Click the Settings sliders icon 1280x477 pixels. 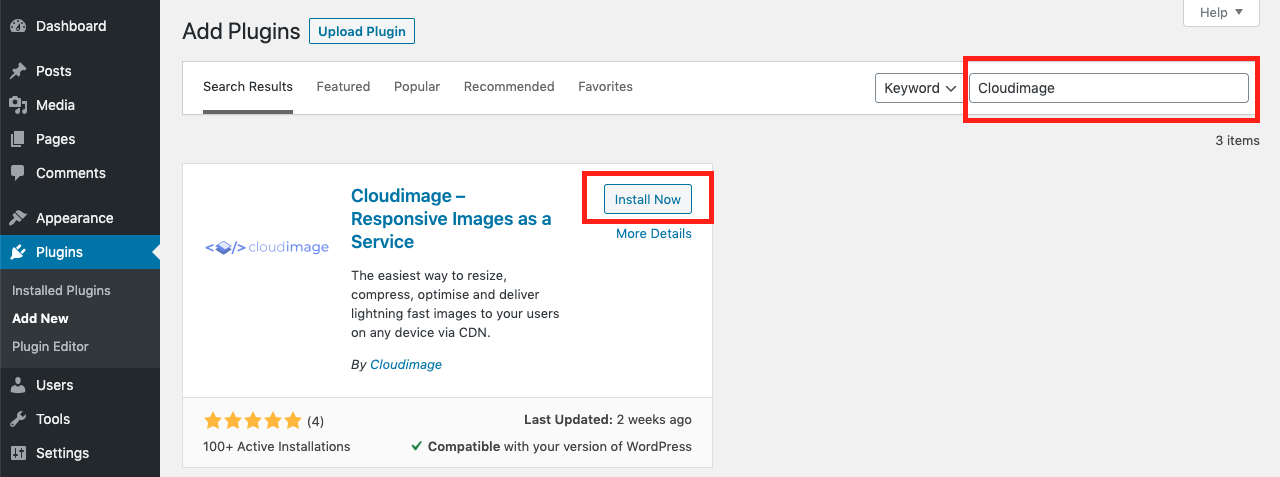coord(18,453)
